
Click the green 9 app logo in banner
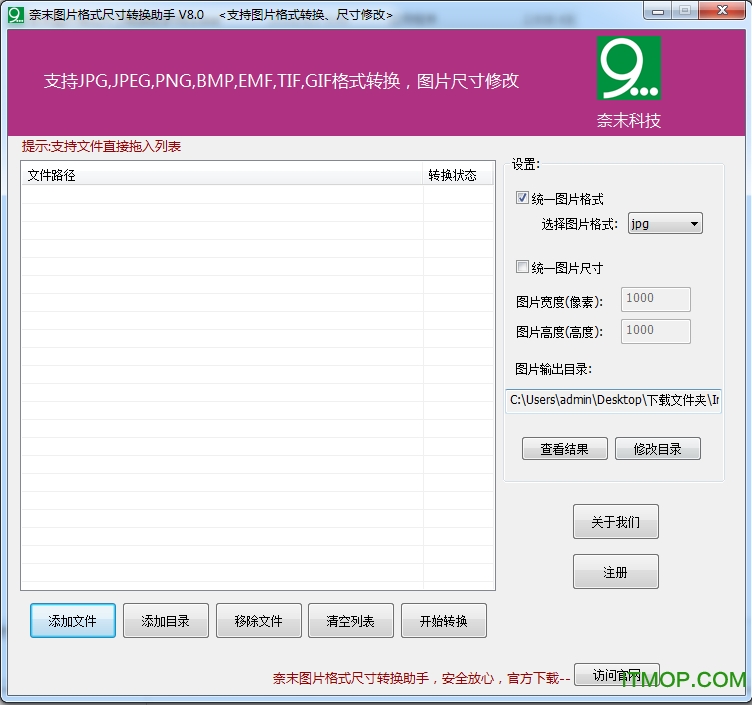(x=629, y=68)
